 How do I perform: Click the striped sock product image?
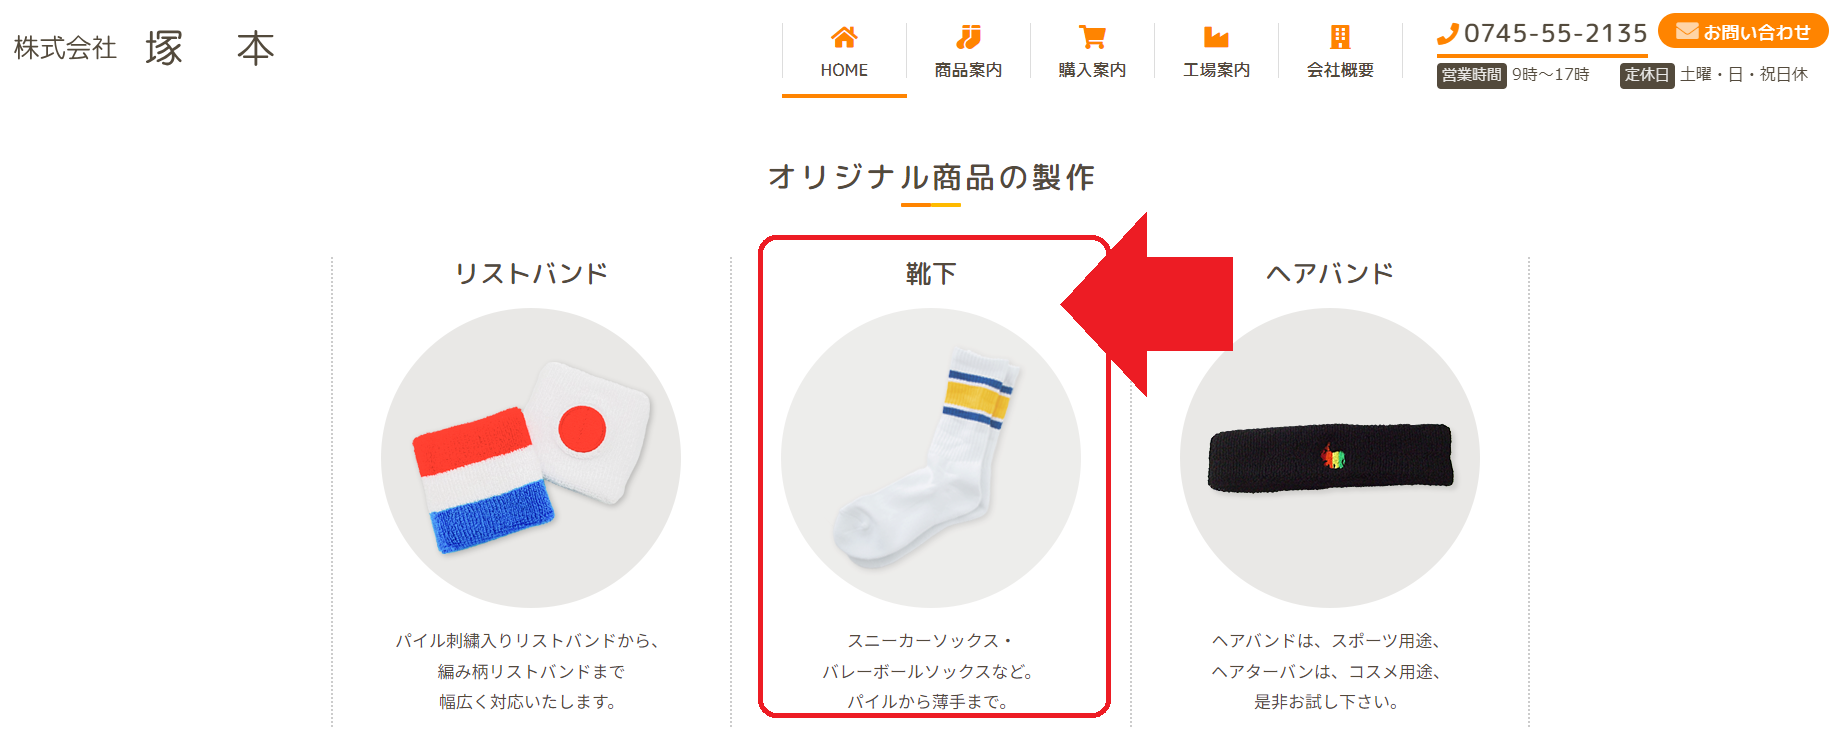point(930,458)
